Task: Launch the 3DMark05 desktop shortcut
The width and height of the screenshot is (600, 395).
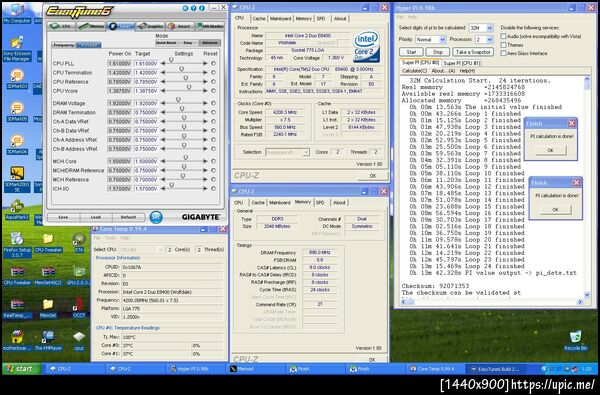Action: pos(17,112)
